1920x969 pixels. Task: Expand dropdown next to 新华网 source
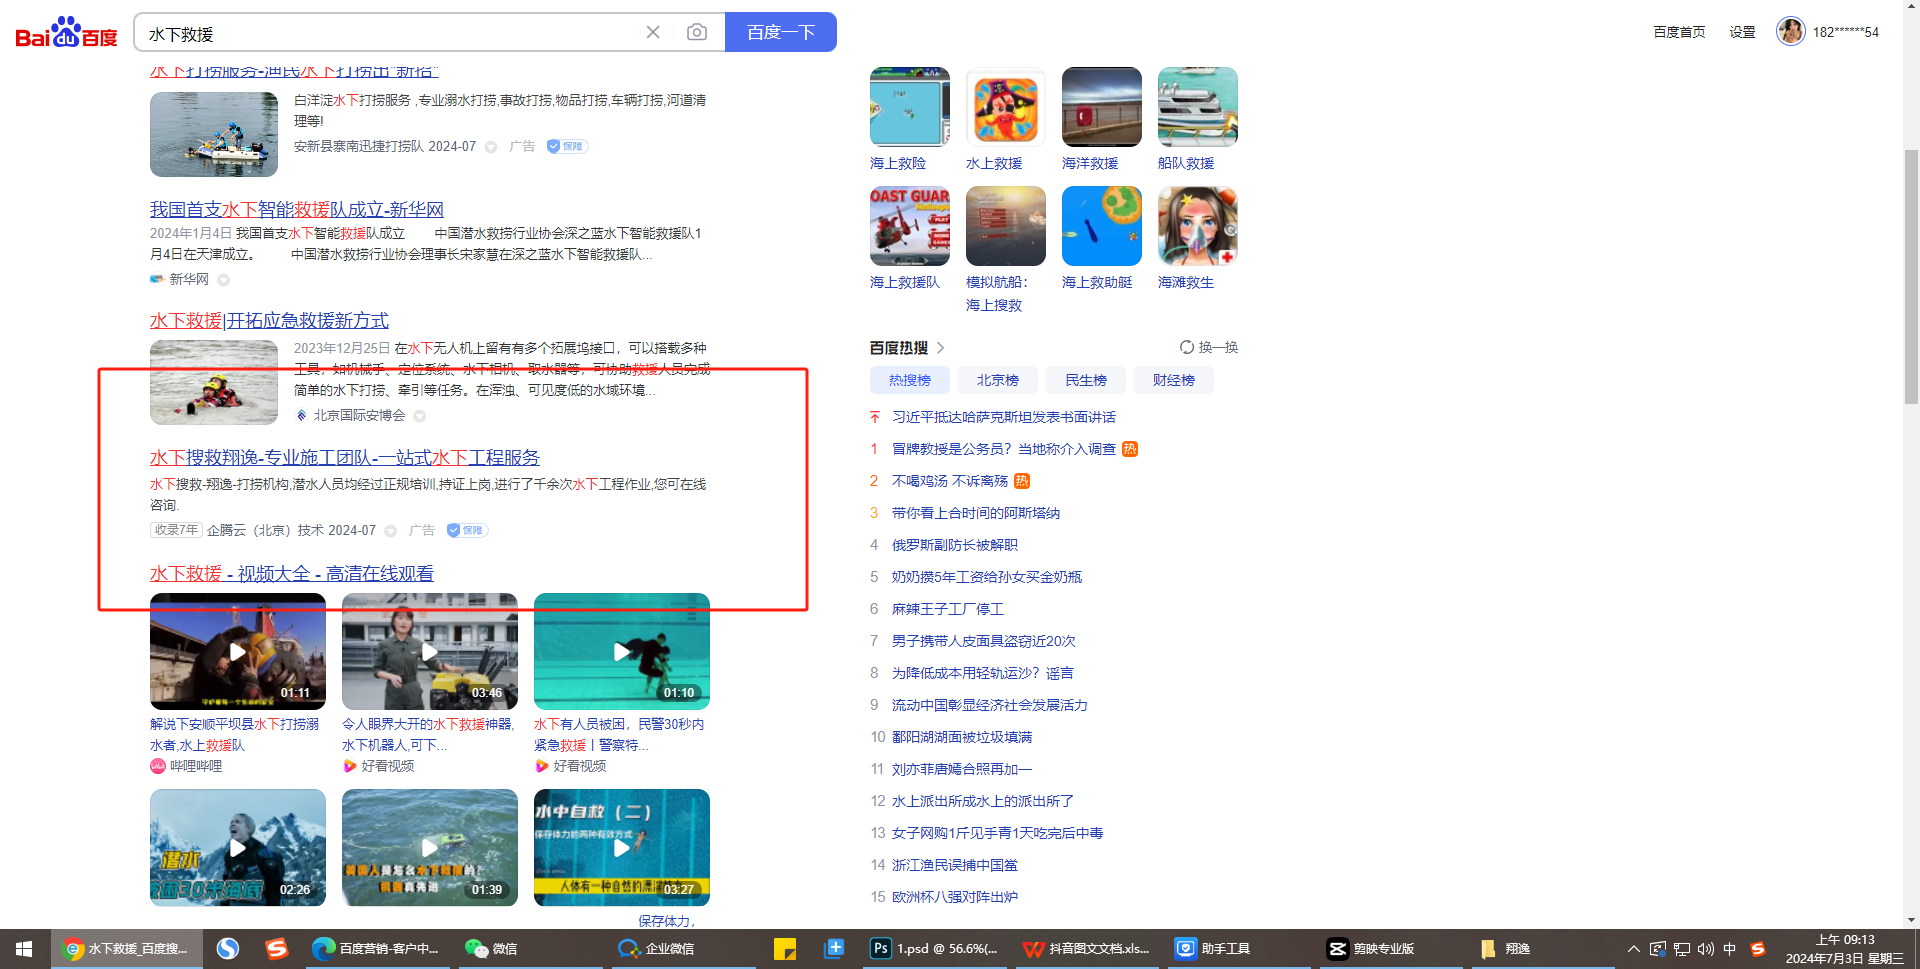point(224,280)
